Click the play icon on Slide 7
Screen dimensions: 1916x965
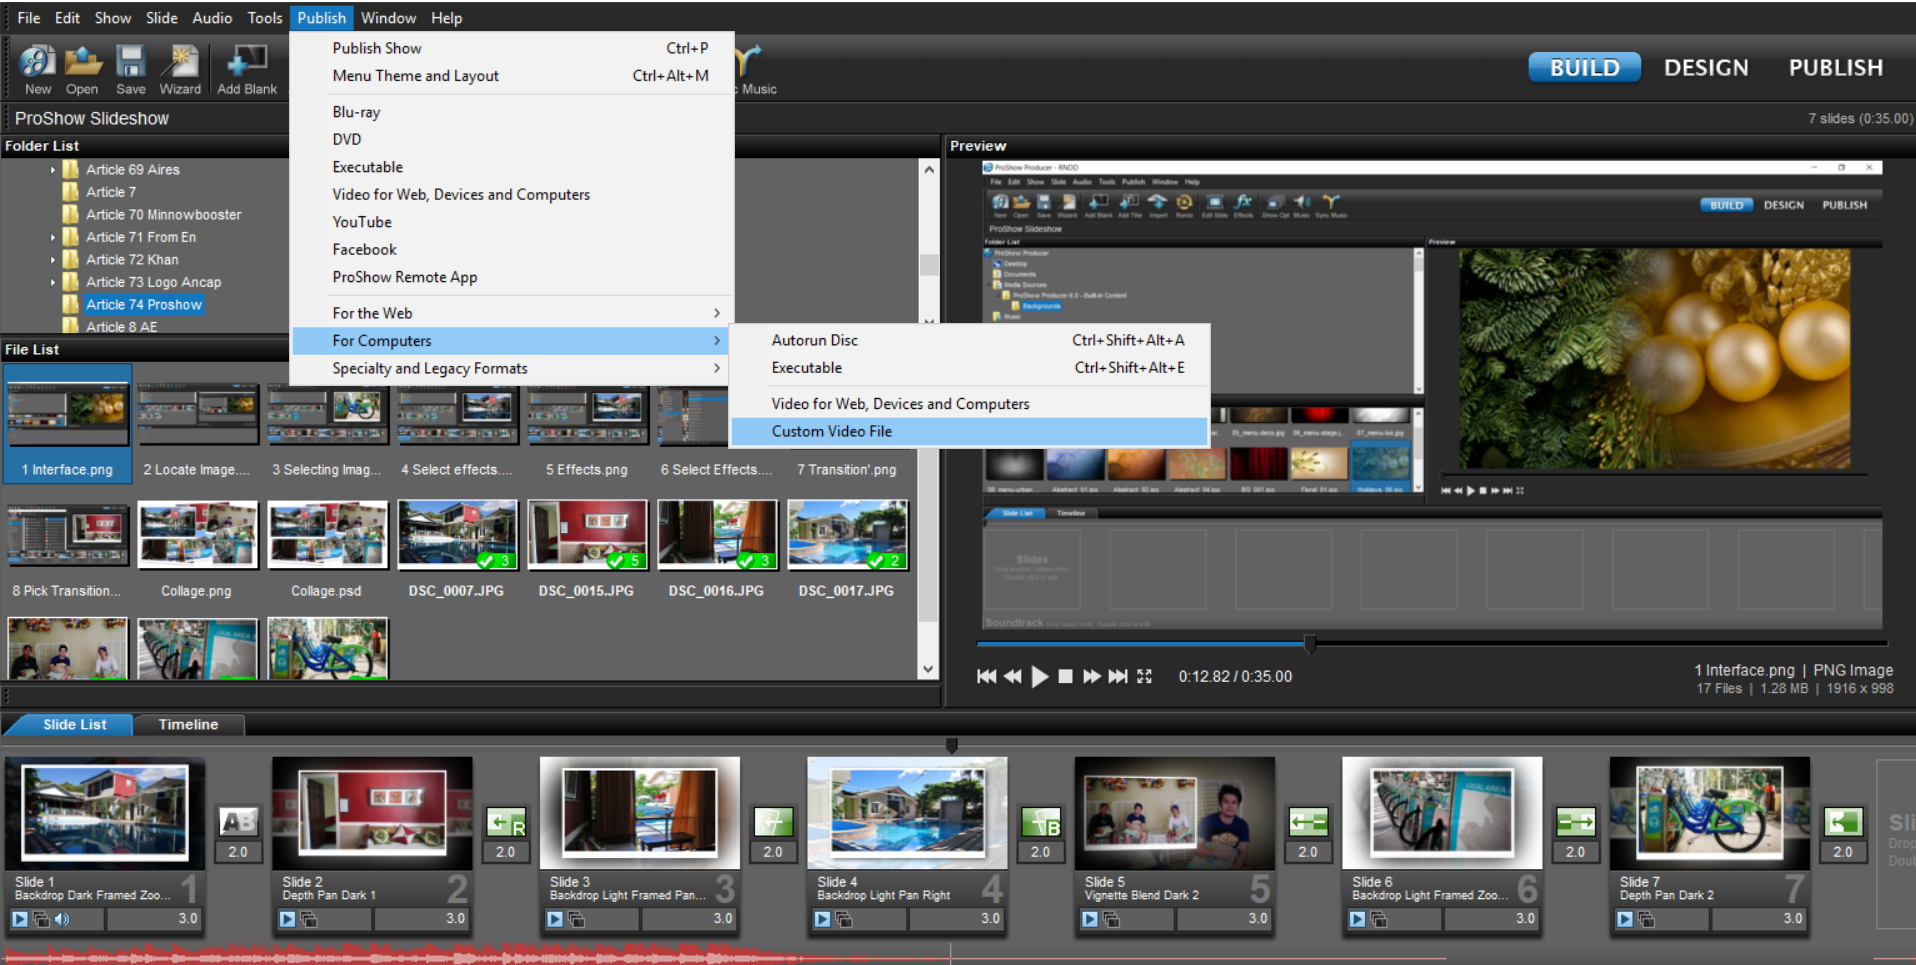click(1625, 919)
